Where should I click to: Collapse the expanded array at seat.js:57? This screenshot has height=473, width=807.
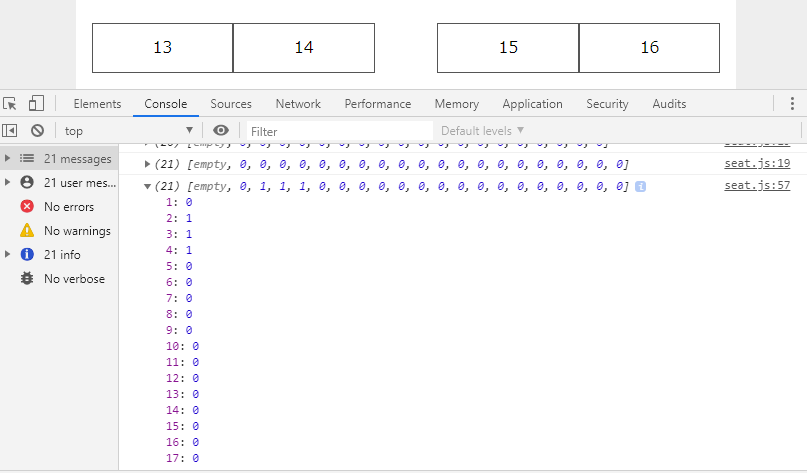click(x=147, y=186)
